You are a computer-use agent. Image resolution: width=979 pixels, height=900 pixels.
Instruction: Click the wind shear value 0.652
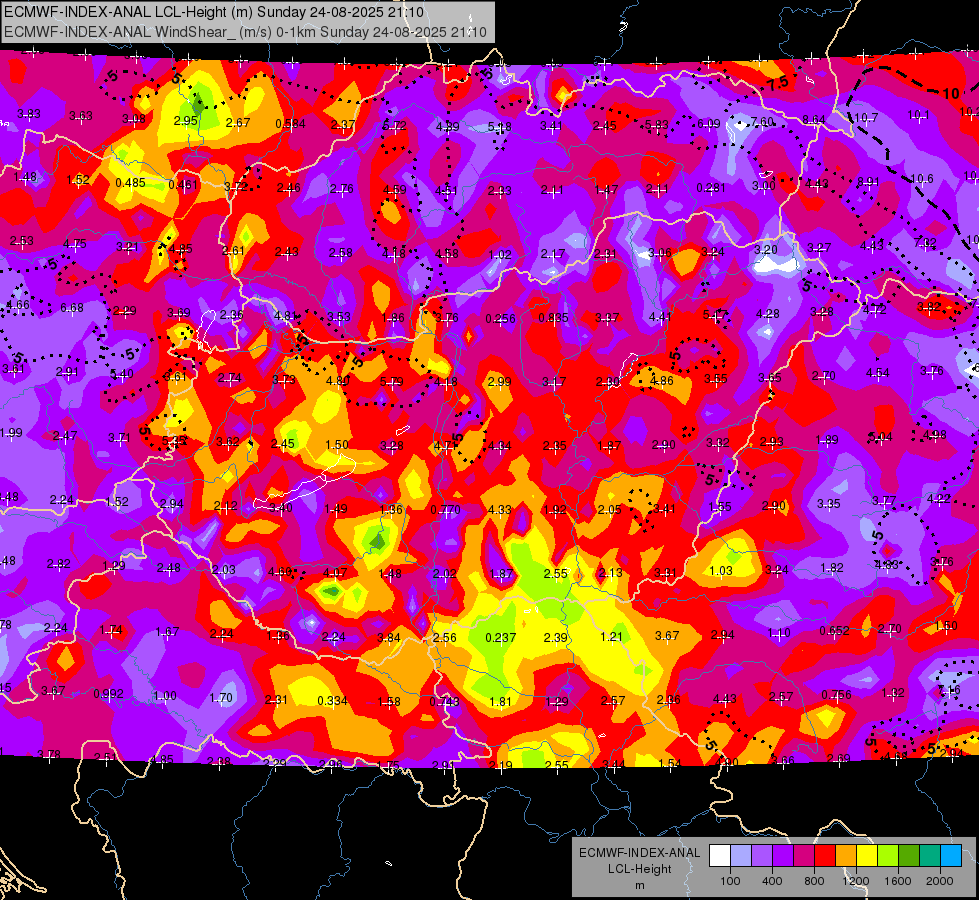(835, 631)
